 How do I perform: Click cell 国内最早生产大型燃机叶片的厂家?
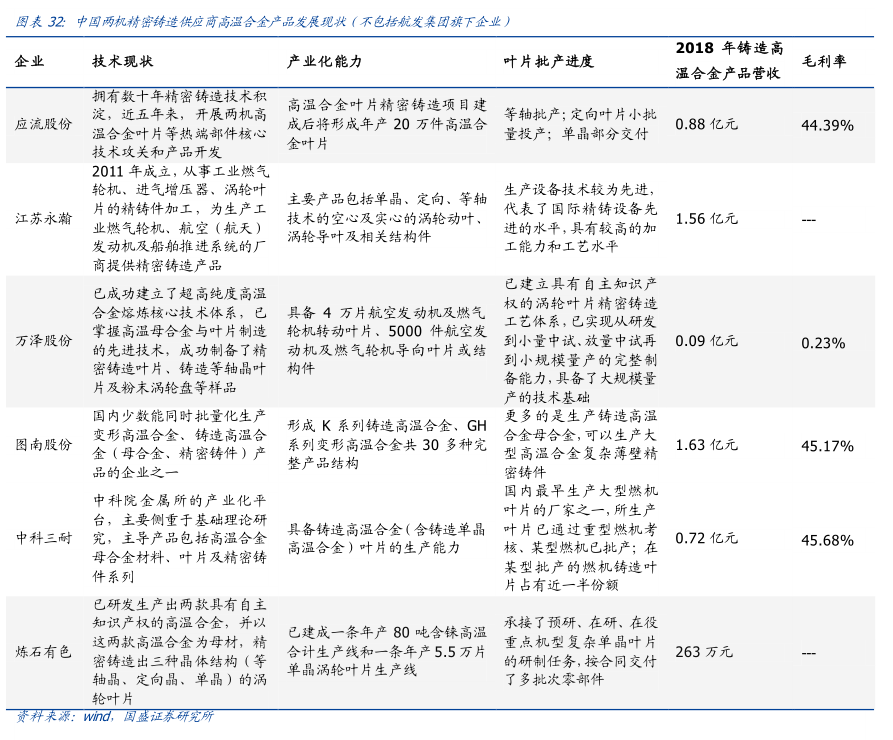(580, 538)
